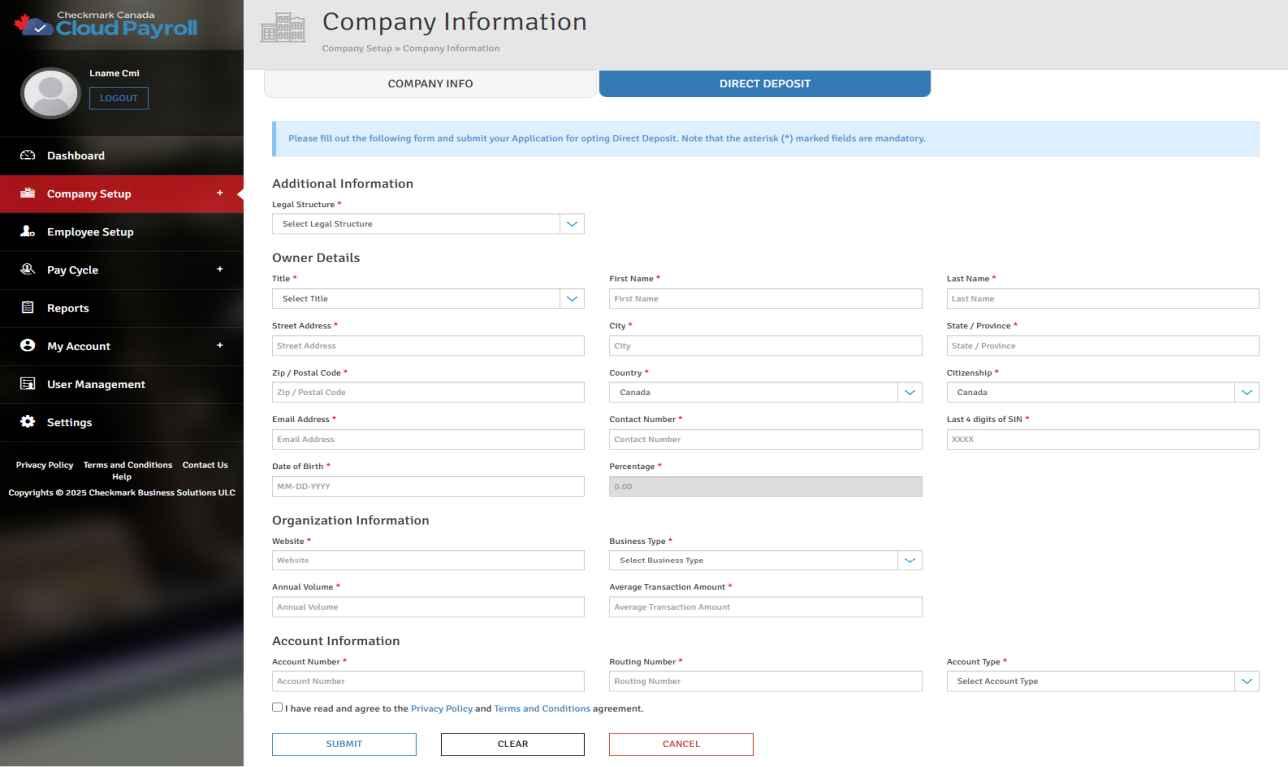Viewport: 1288px width, 767px height.
Task: Click the Employee Setup person icon
Action: point(28,232)
